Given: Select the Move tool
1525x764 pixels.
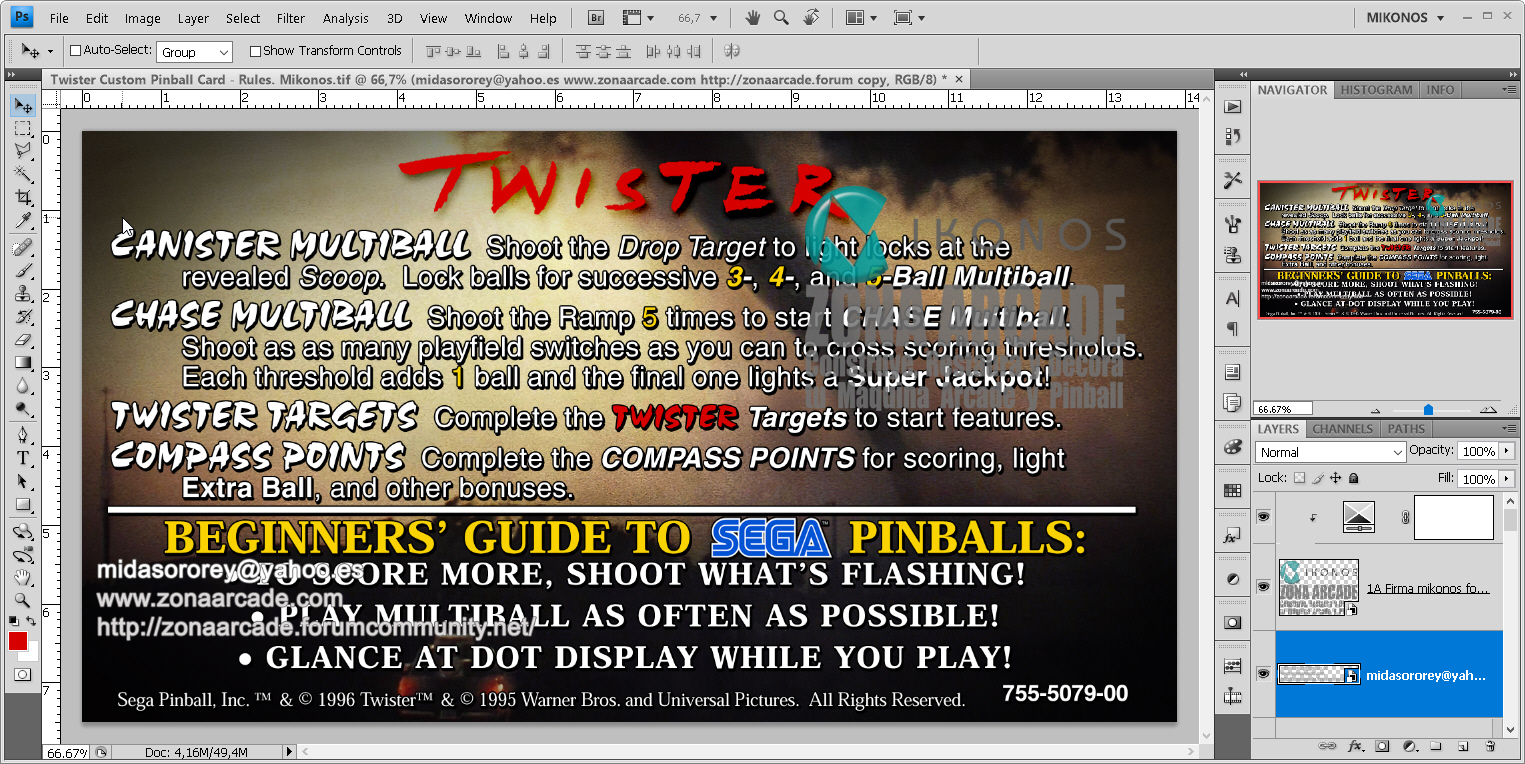Looking at the screenshot, I should [23, 106].
